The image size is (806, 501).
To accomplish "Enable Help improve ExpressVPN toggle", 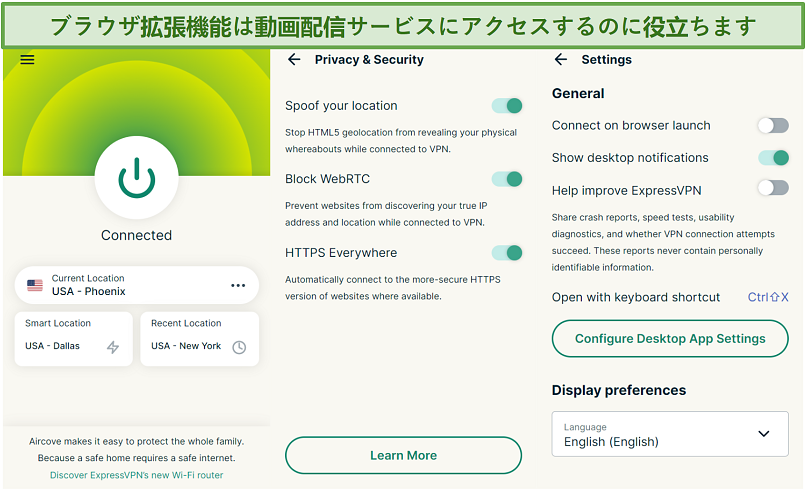I will pyautogui.click(x=773, y=188).
